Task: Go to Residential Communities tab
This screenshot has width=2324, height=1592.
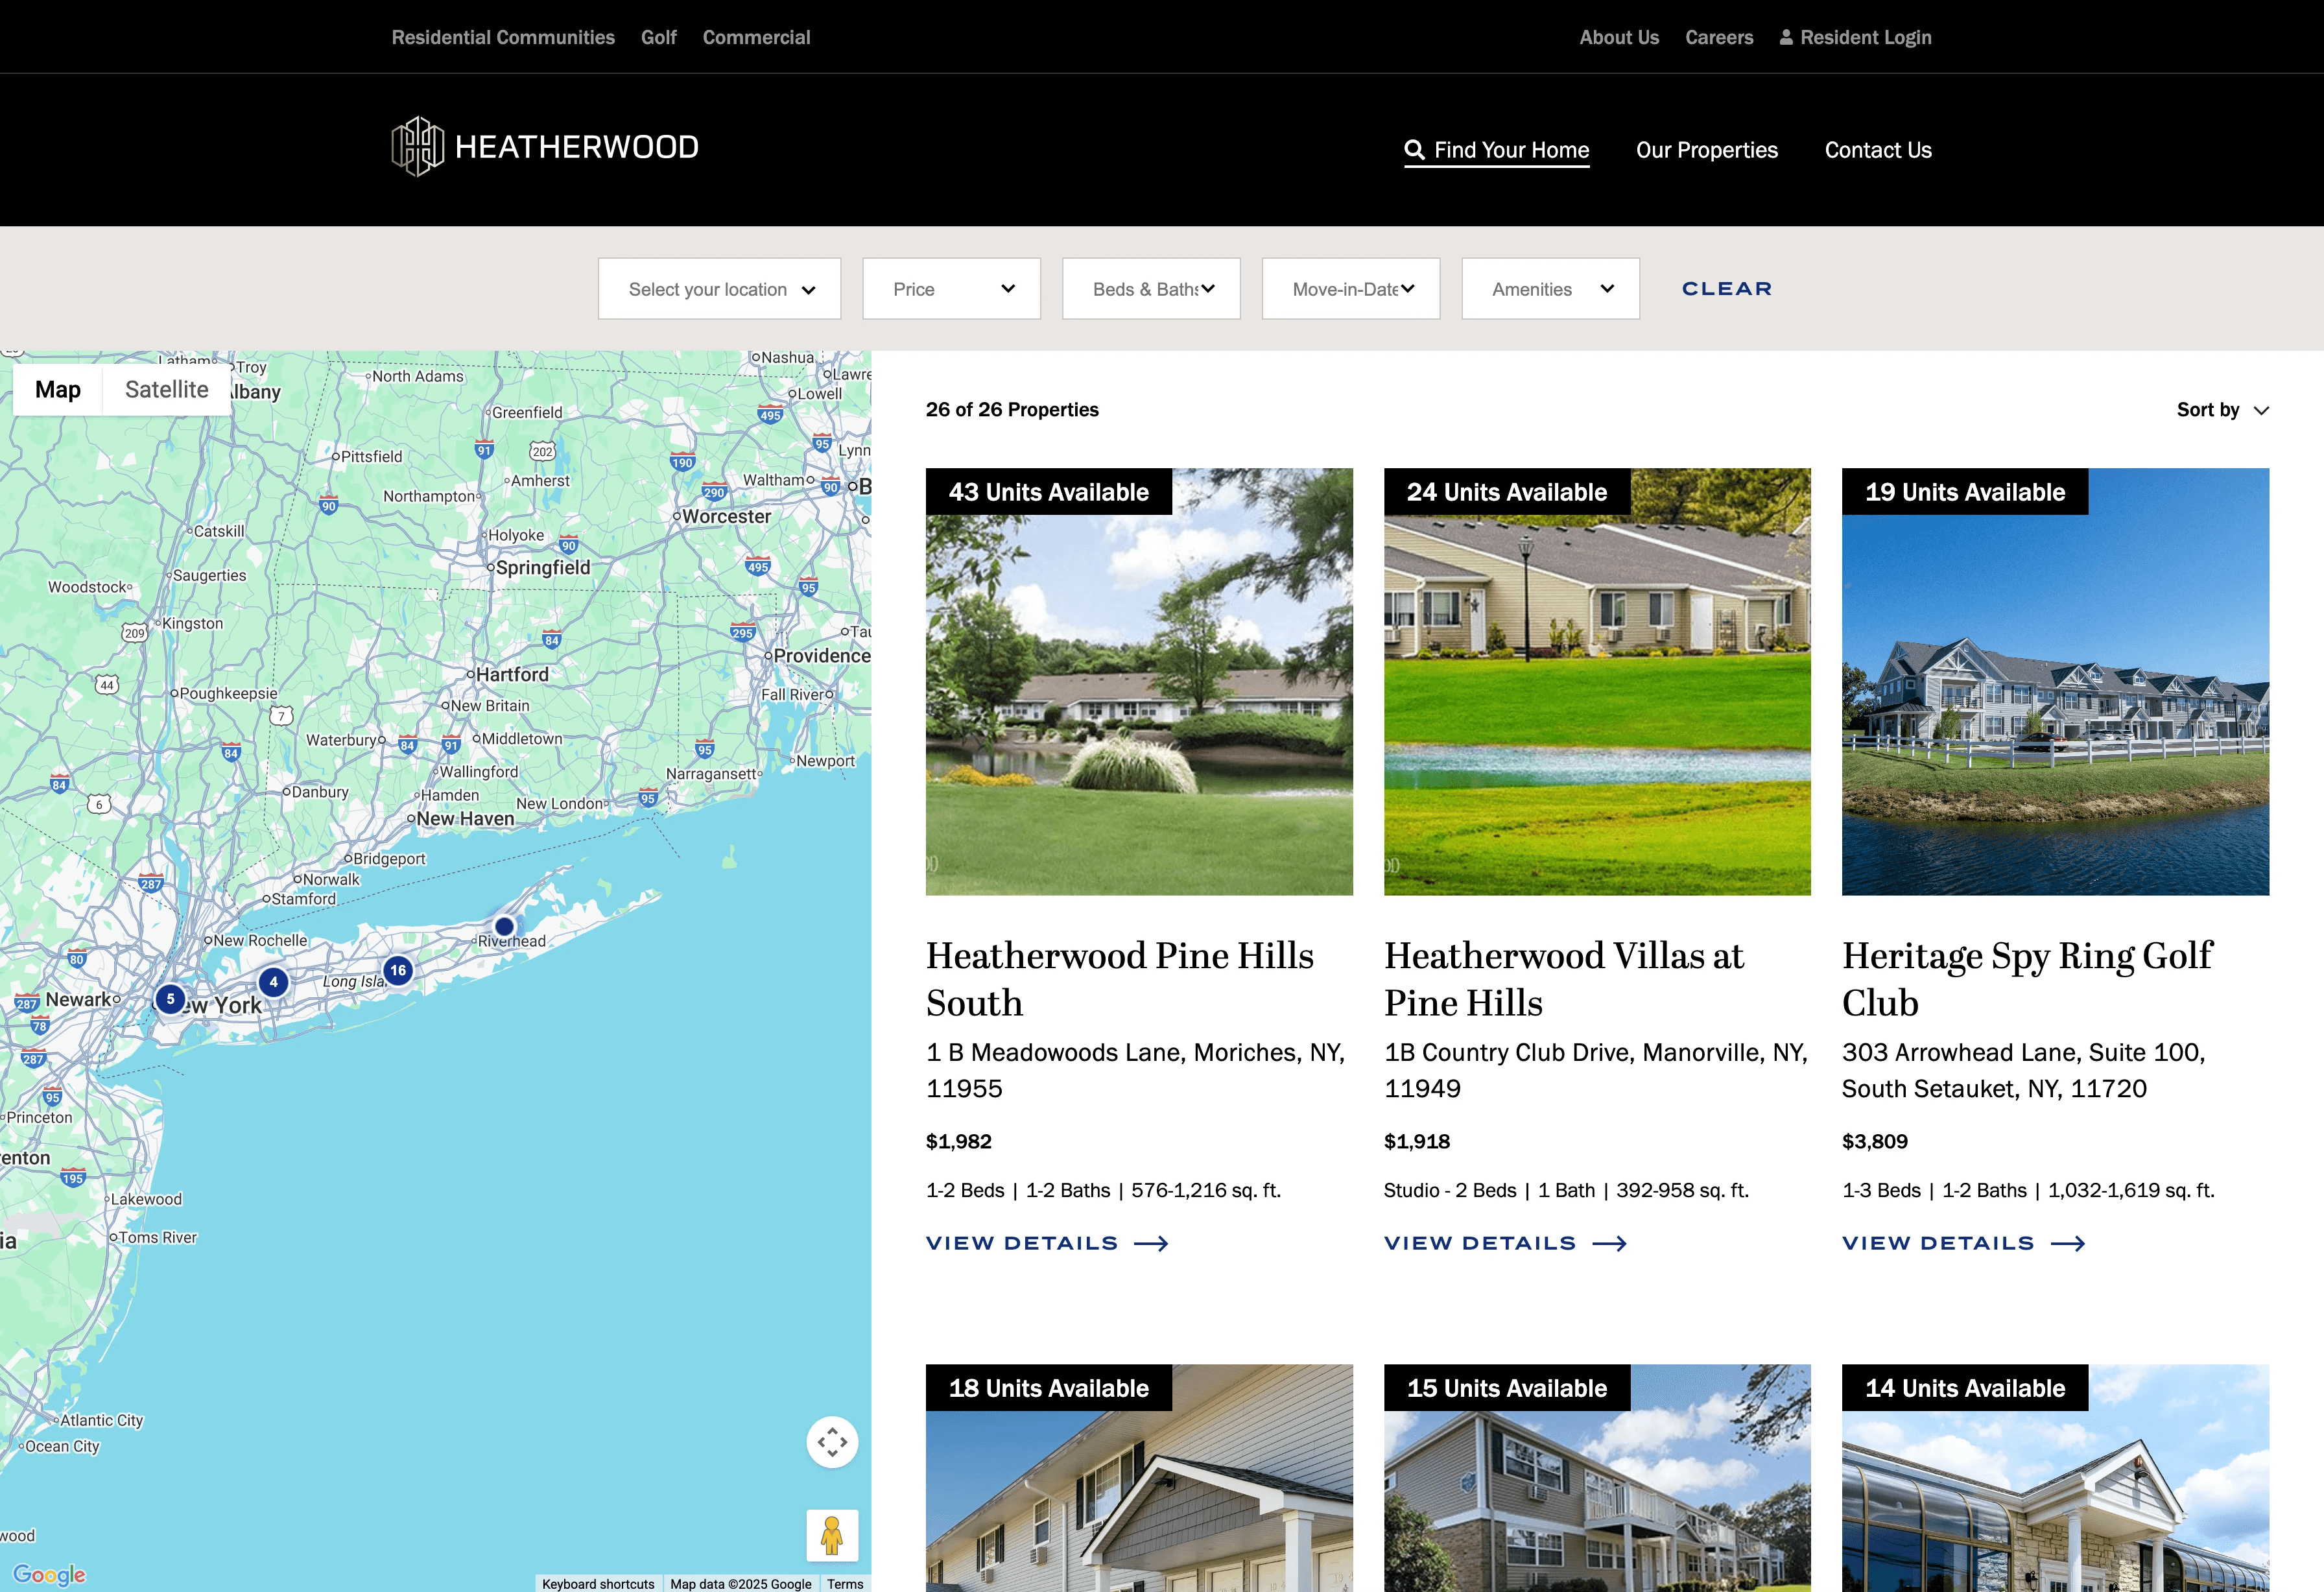Action: 503,38
